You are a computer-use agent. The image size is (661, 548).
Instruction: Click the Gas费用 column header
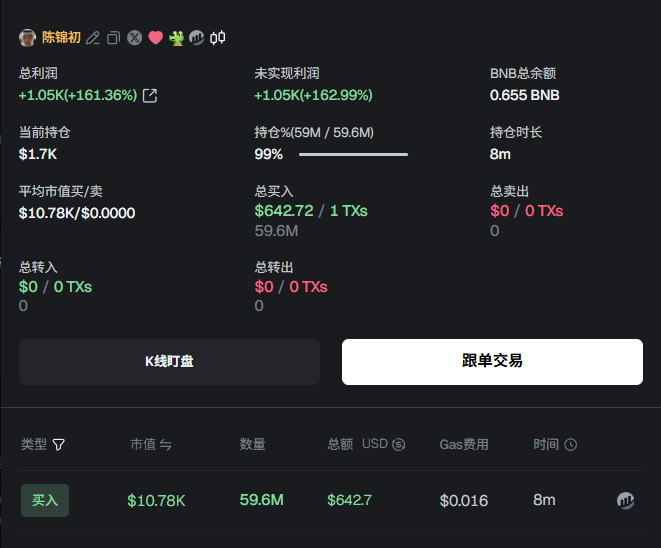pyautogui.click(x=464, y=444)
